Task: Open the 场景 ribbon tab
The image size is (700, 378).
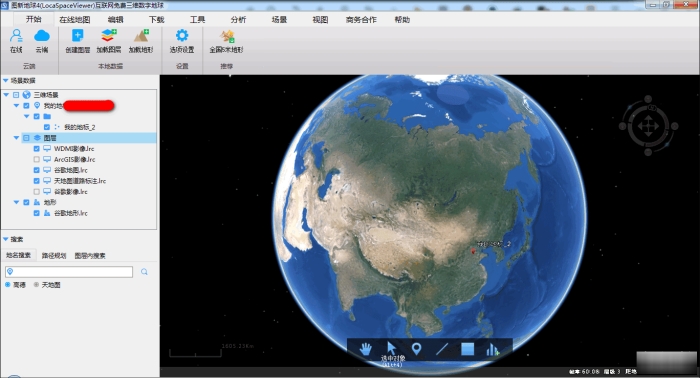Action: [279, 20]
